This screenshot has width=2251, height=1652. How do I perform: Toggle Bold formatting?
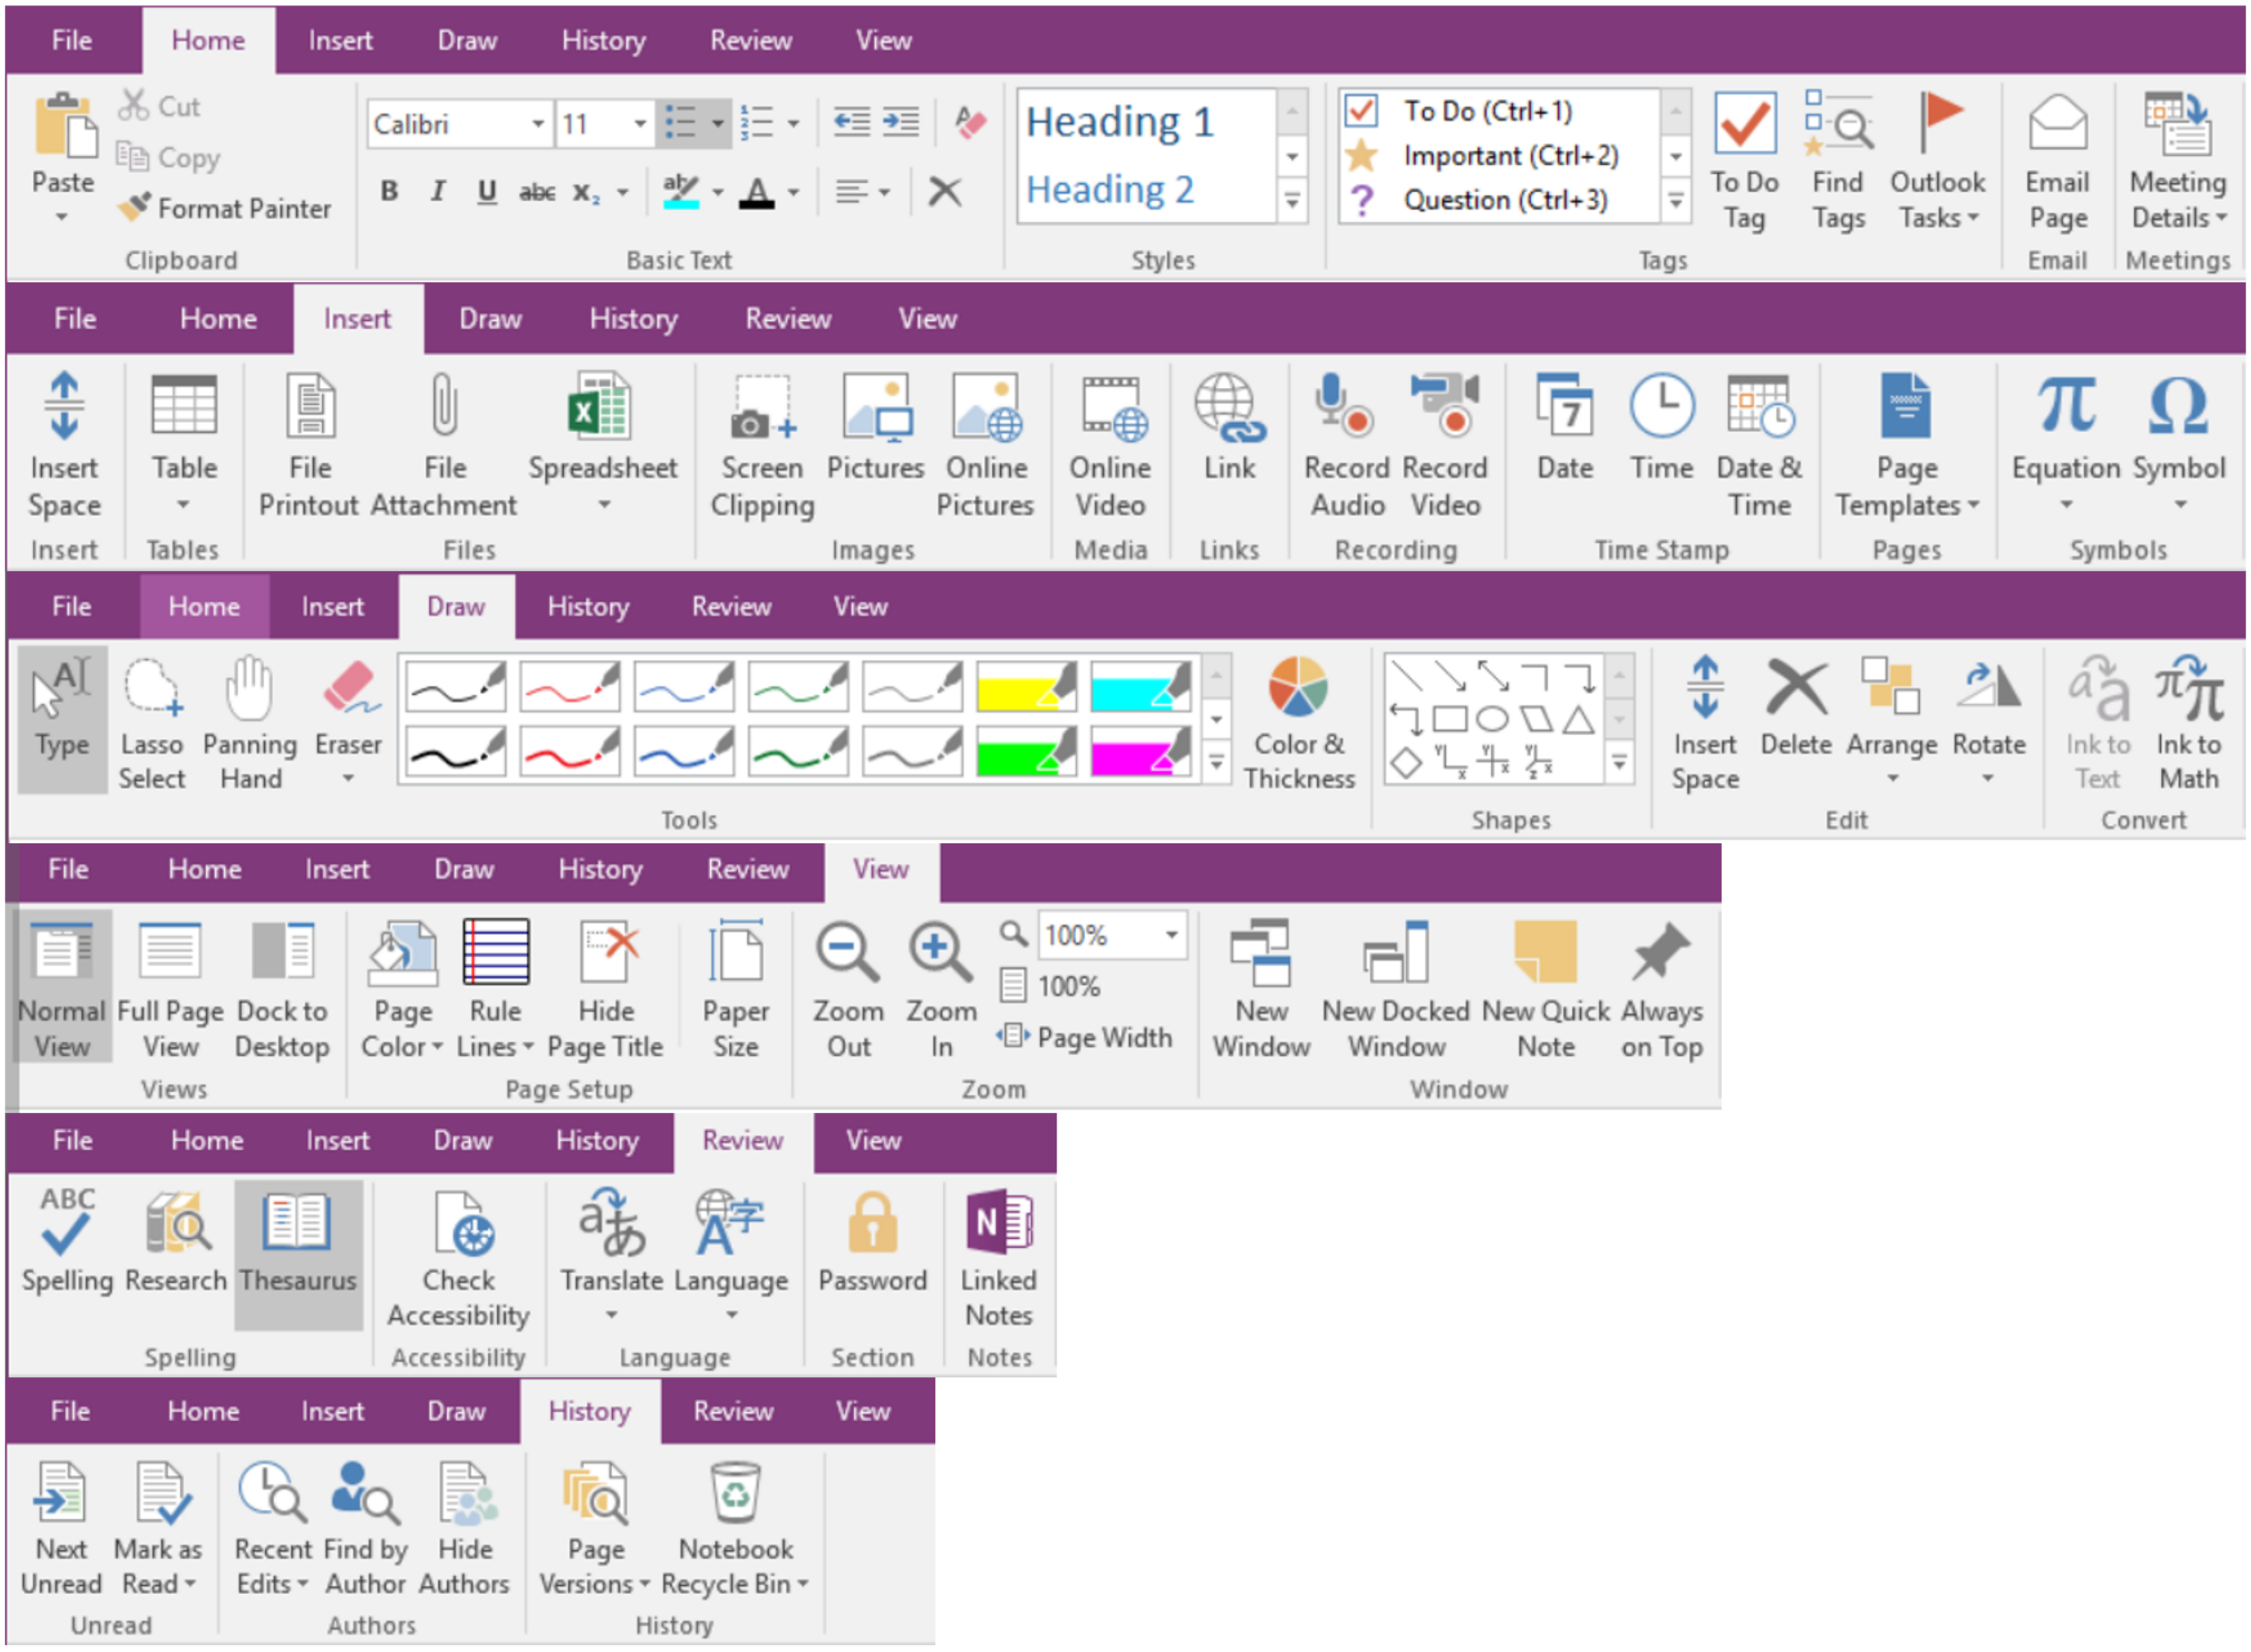click(389, 191)
